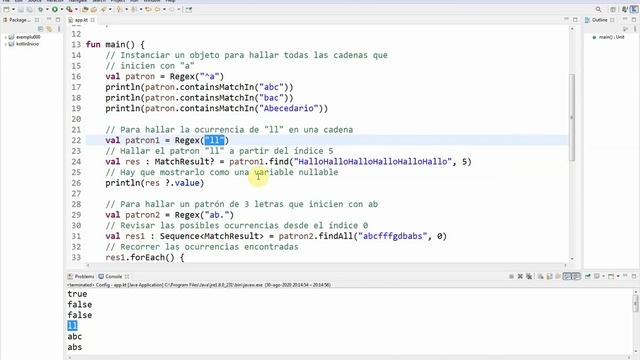The image size is (640, 360).
Task: Open the Outline view menu
Action: (635, 29)
